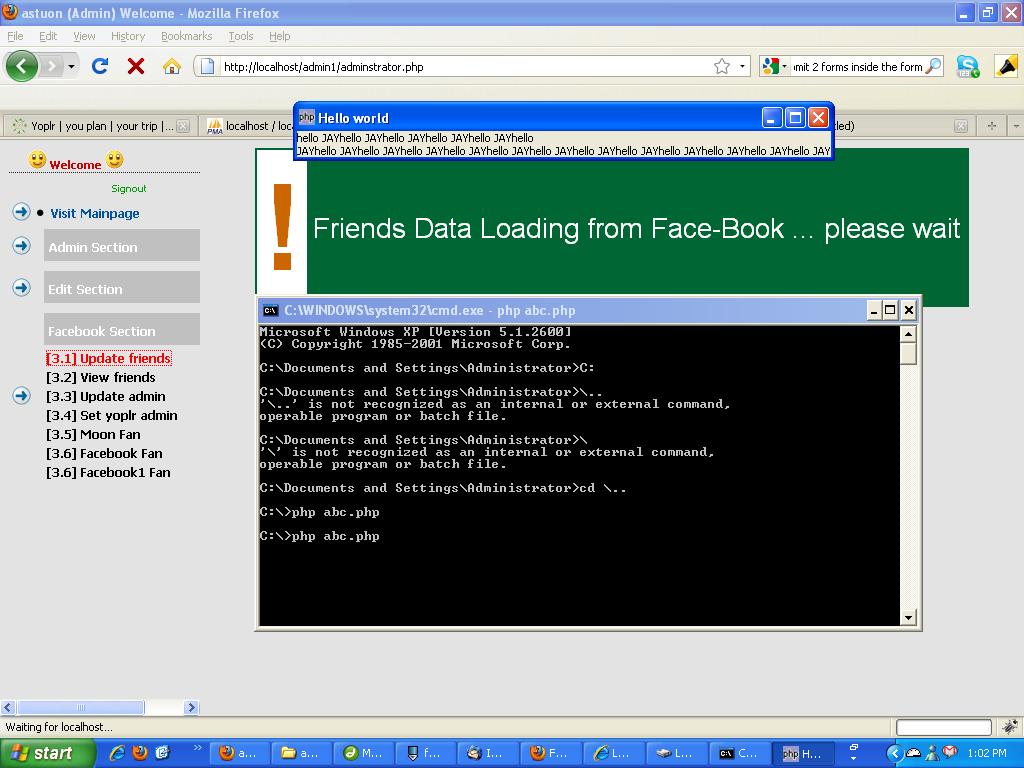
Task: Close the Yoplr tab with its X
Action: tap(184, 126)
